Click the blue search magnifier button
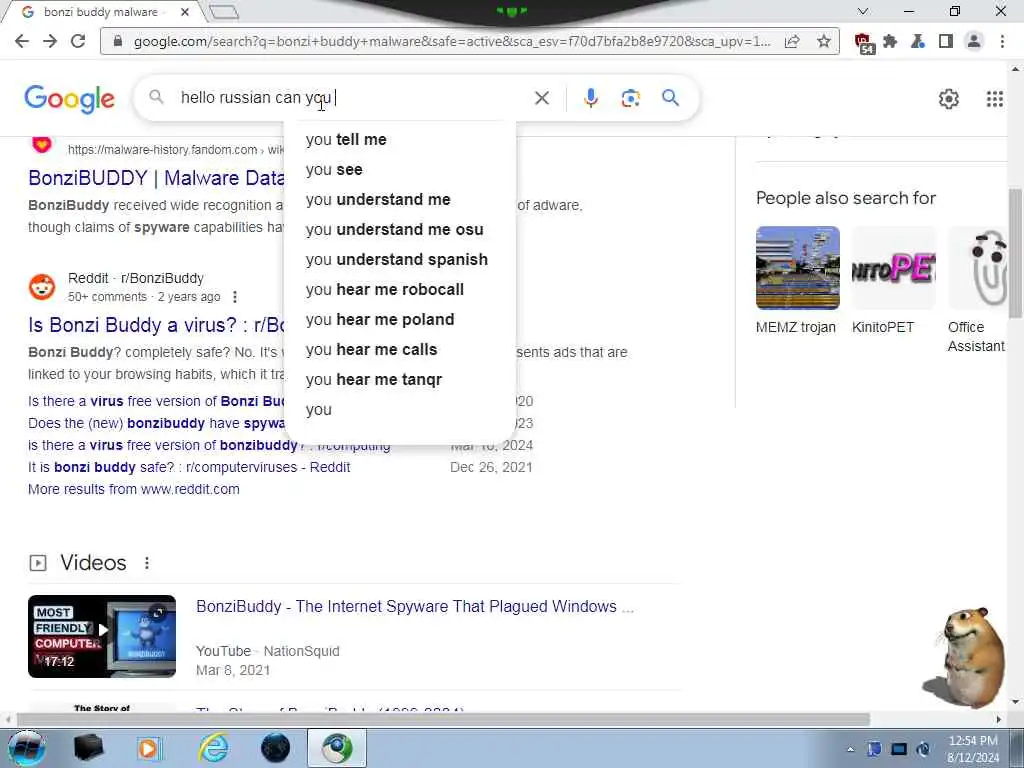 pos(670,98)
